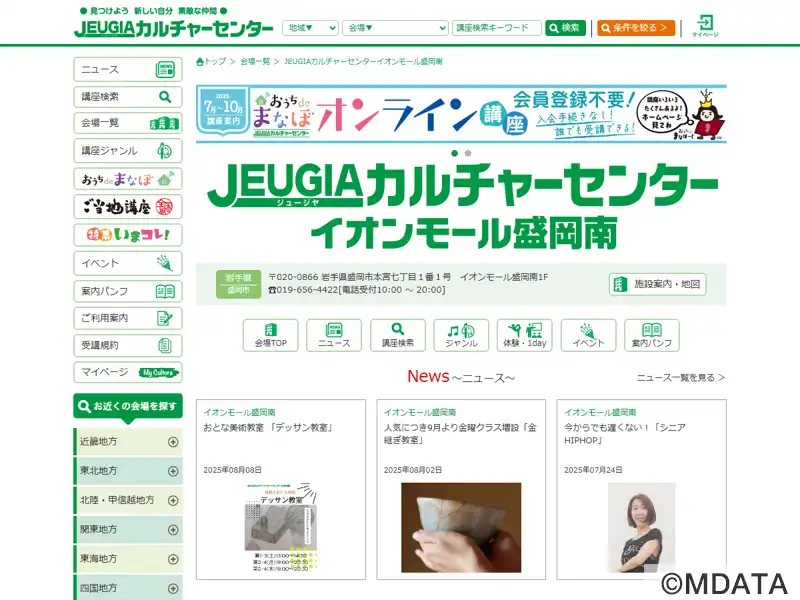Select the second banner carousel dot
This screenshot has width=800, height=600.
[468, 153]
